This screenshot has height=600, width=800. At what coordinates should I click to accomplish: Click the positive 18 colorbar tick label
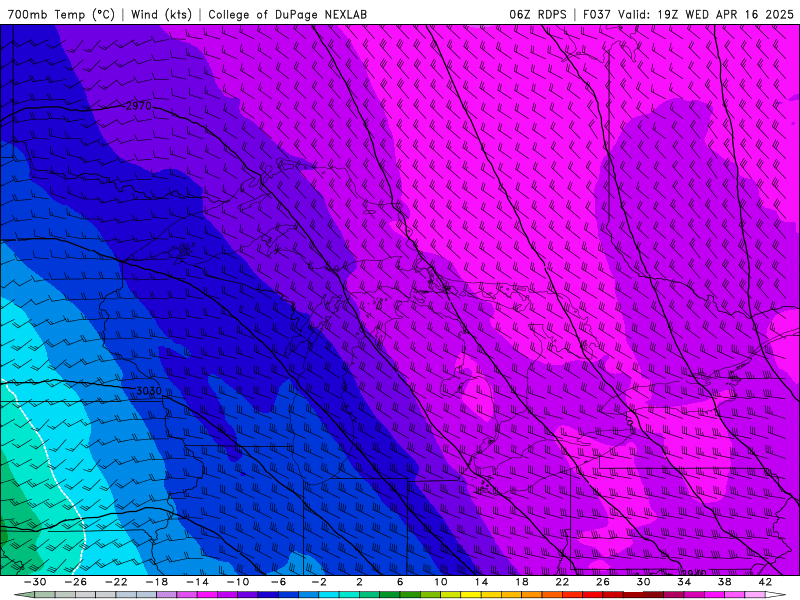tap(522, 582)
